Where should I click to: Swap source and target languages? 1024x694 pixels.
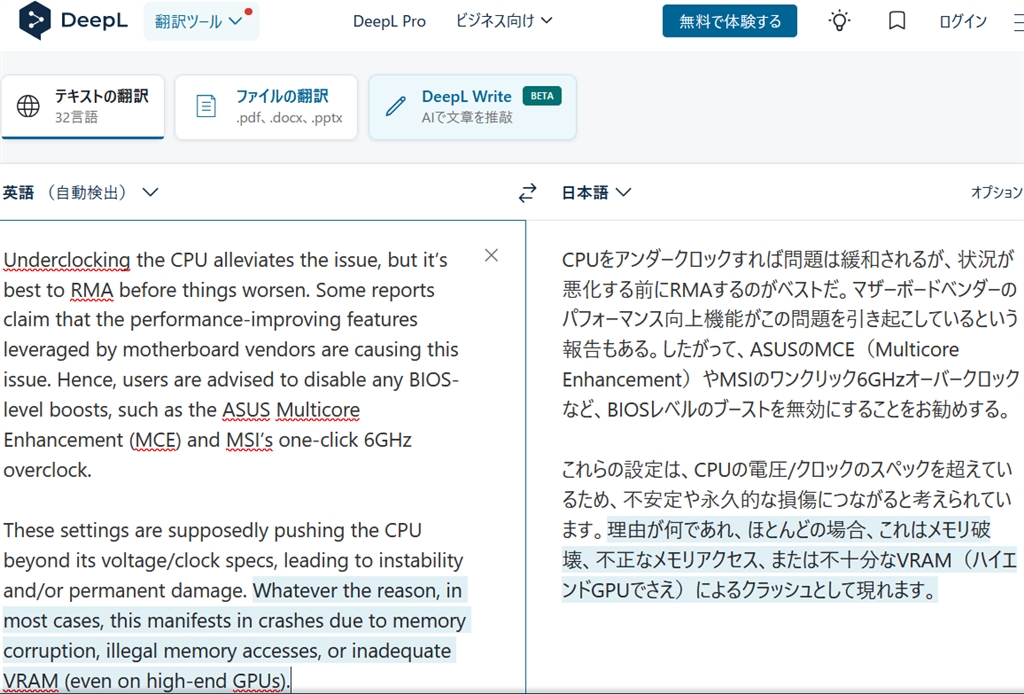click(x=528, y=193)
